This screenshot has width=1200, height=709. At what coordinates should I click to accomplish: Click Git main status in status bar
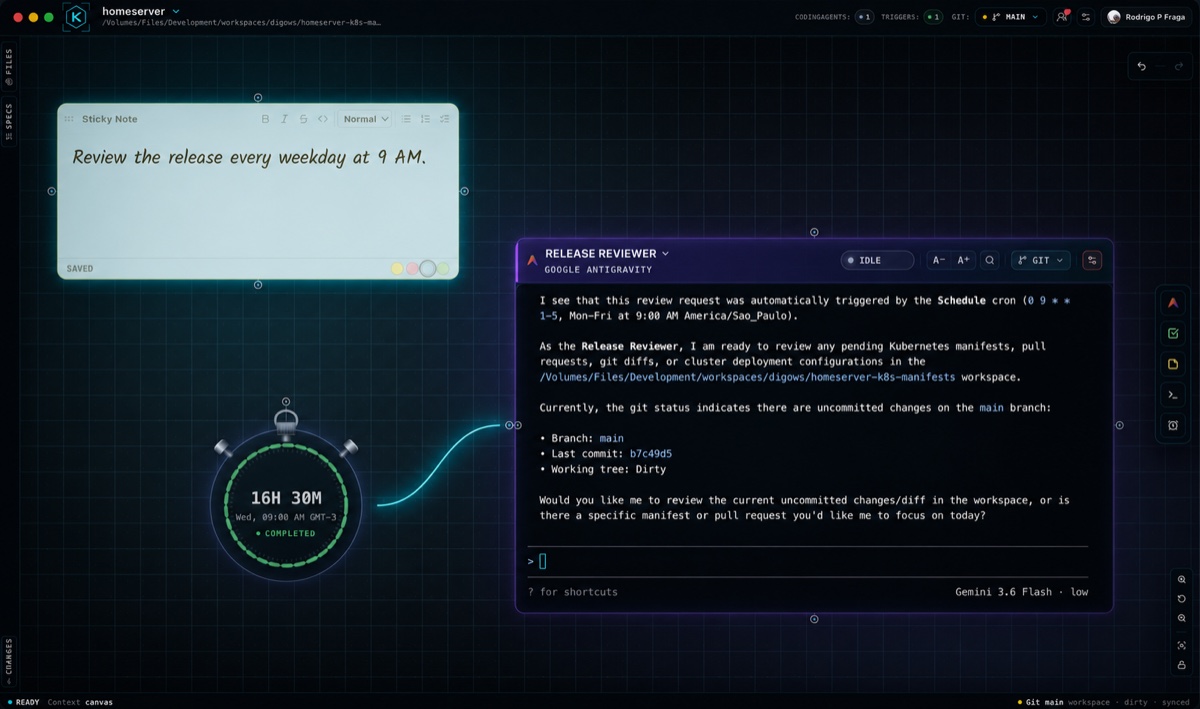pyautogui.click(x=1039, y=702)
